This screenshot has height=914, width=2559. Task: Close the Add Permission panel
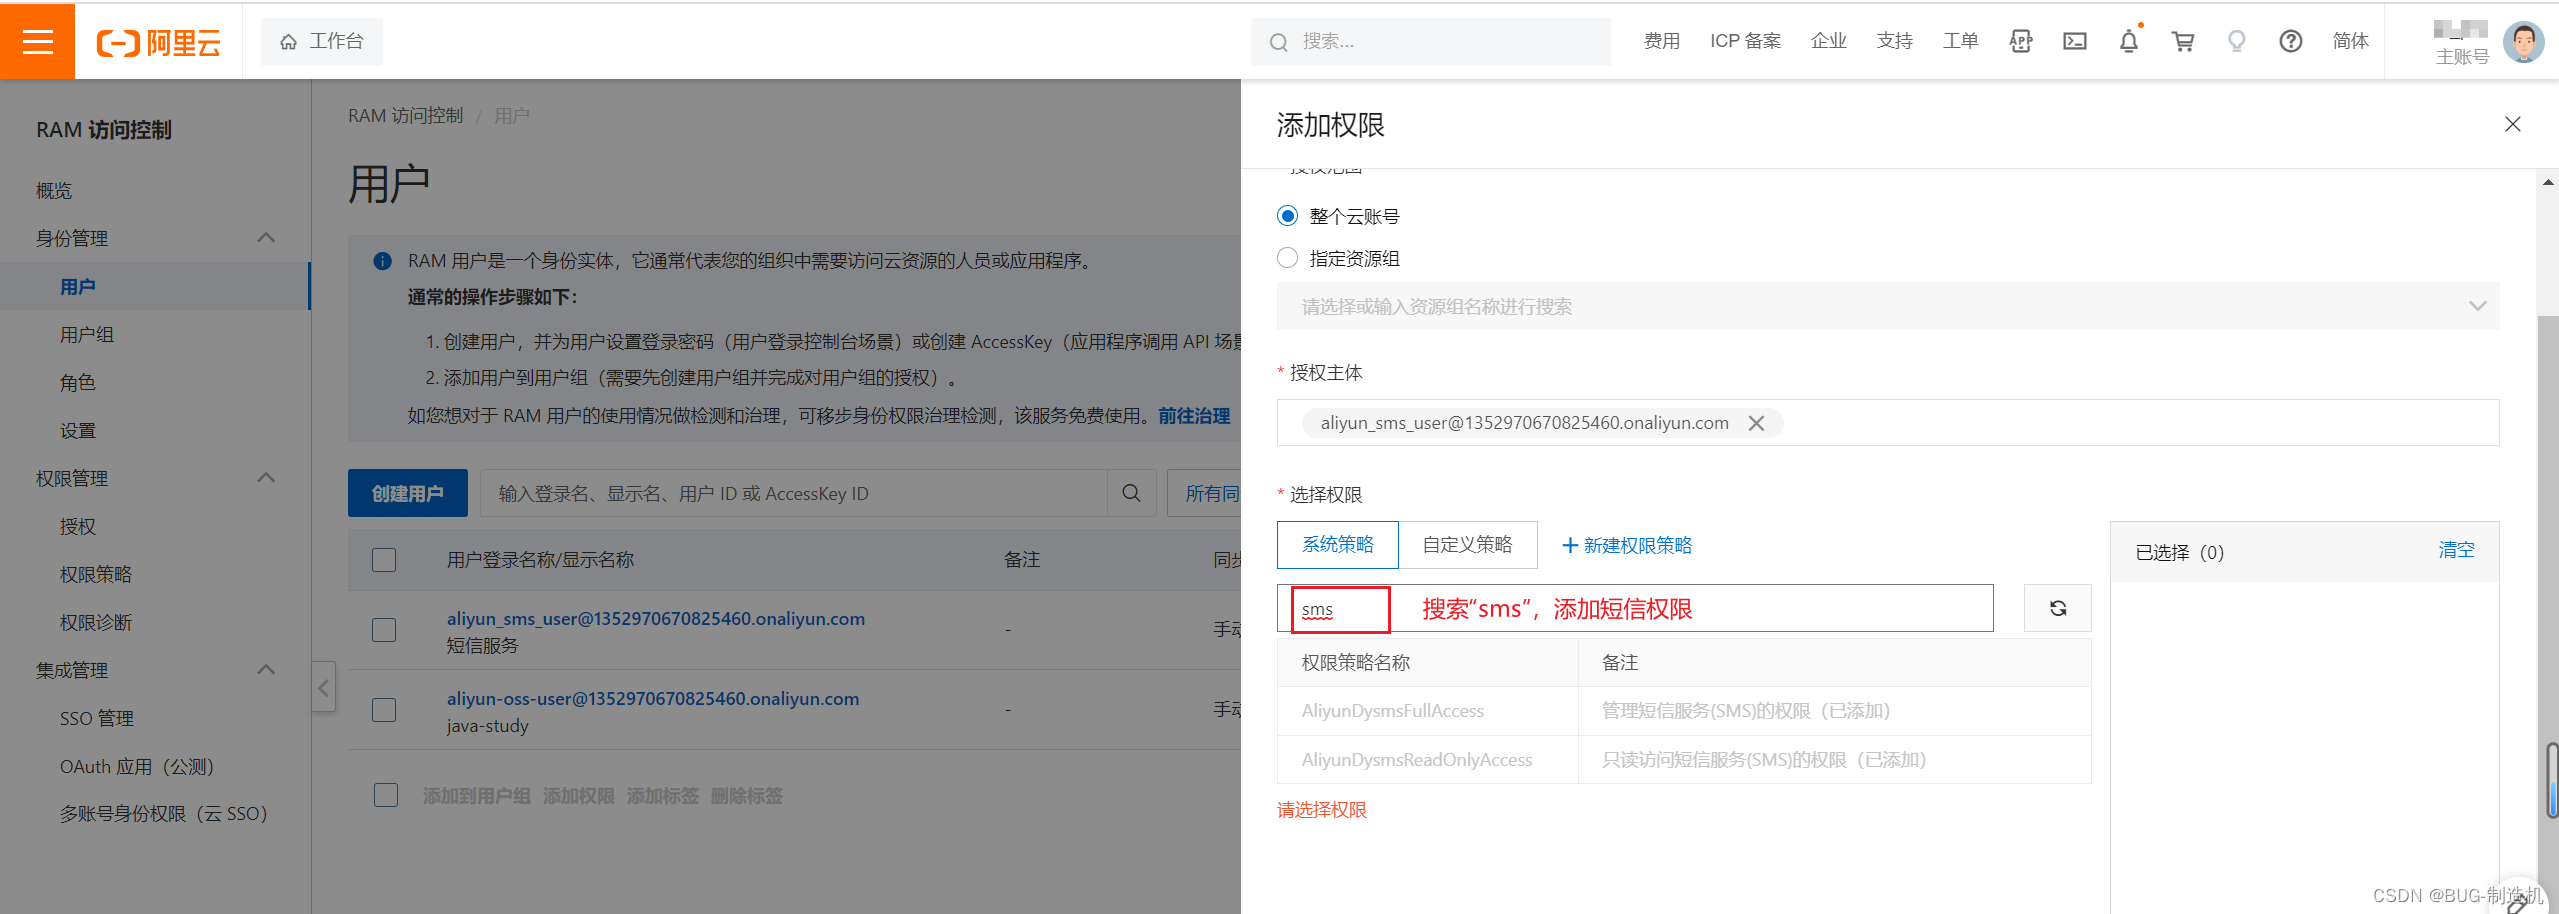[x=2512, y=124]
